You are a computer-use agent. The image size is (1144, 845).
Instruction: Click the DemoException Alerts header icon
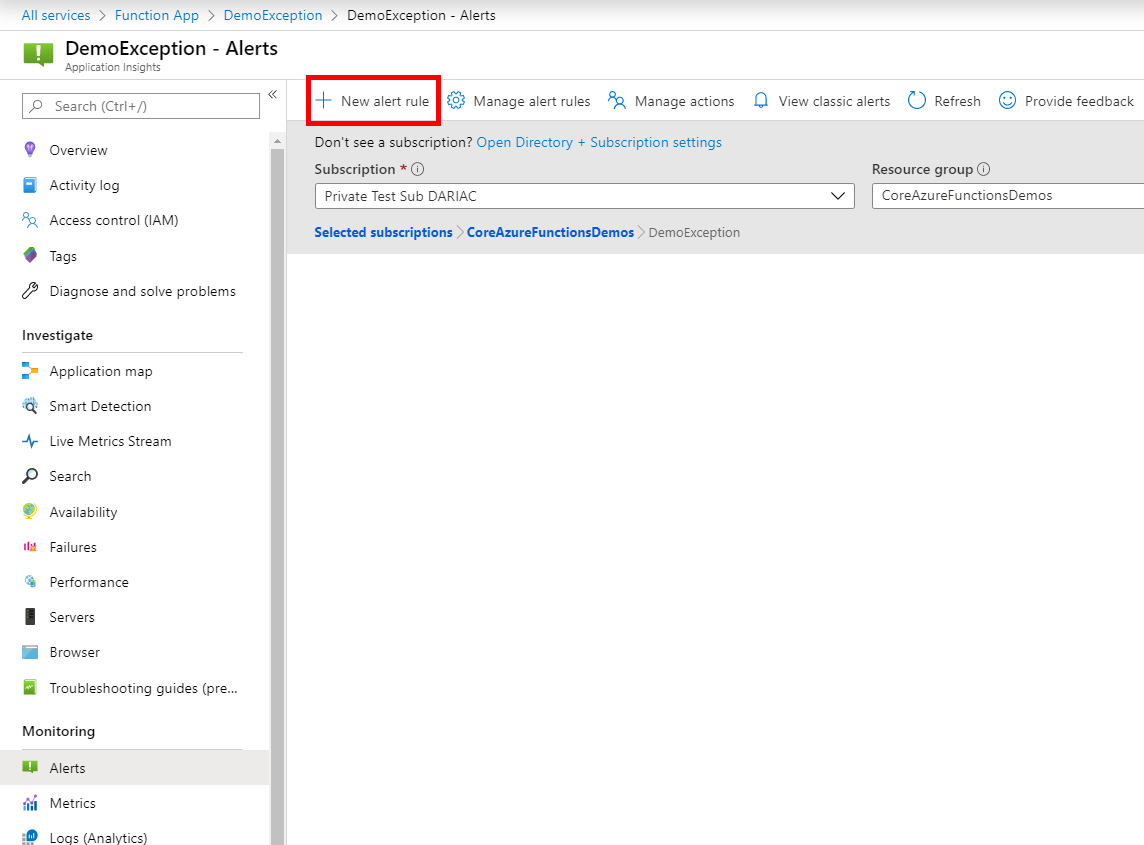pyautogui.click(x=38, y=54)
